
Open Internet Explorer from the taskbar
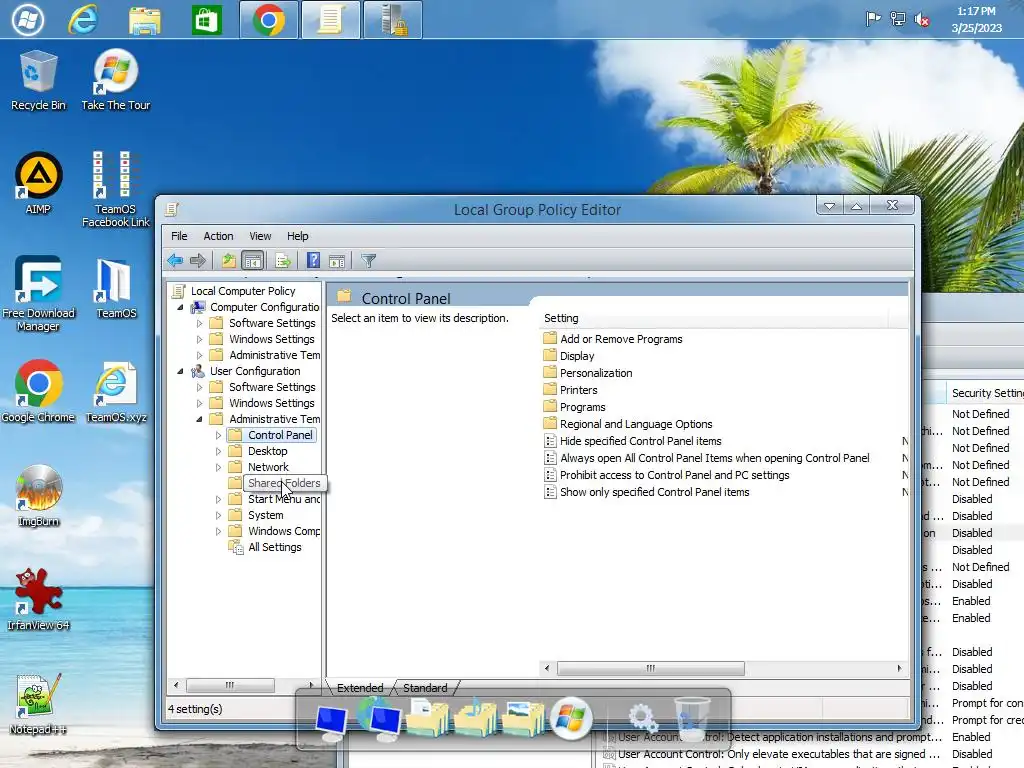pos(84,20)
